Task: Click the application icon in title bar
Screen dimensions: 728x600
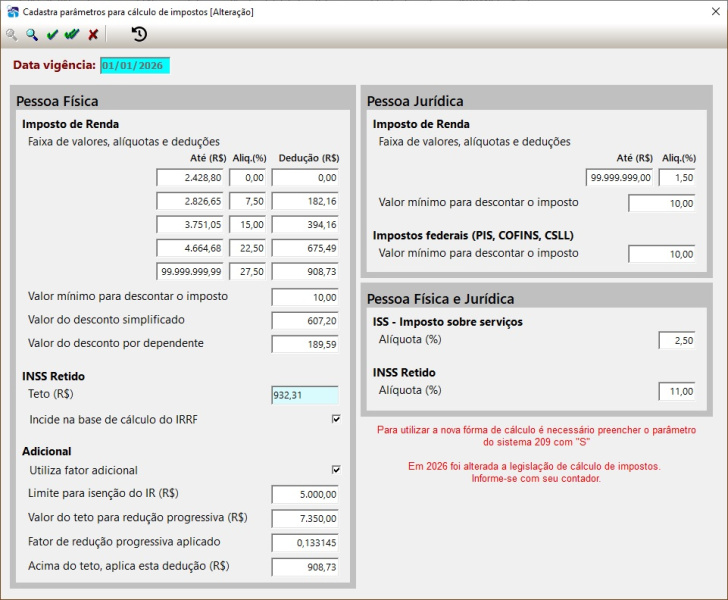Action: 13,12
